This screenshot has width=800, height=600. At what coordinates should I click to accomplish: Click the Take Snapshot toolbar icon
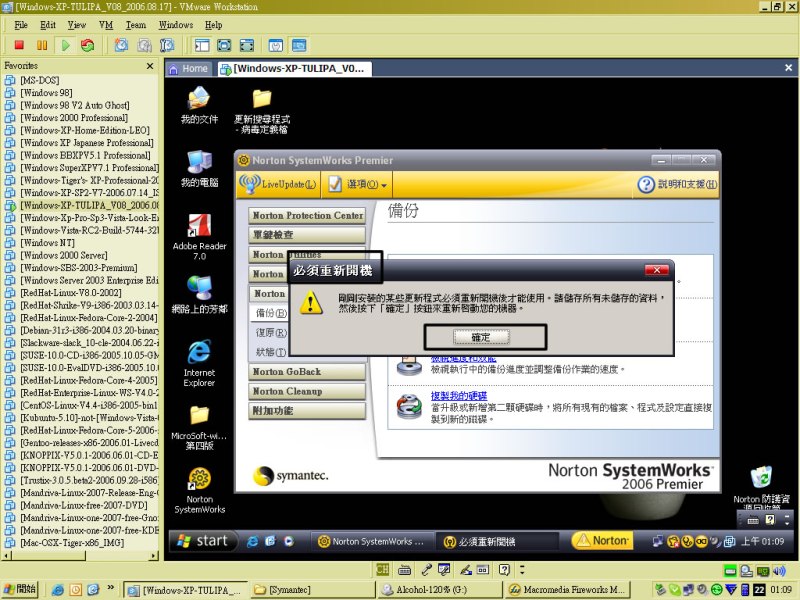tap(121, 45)
